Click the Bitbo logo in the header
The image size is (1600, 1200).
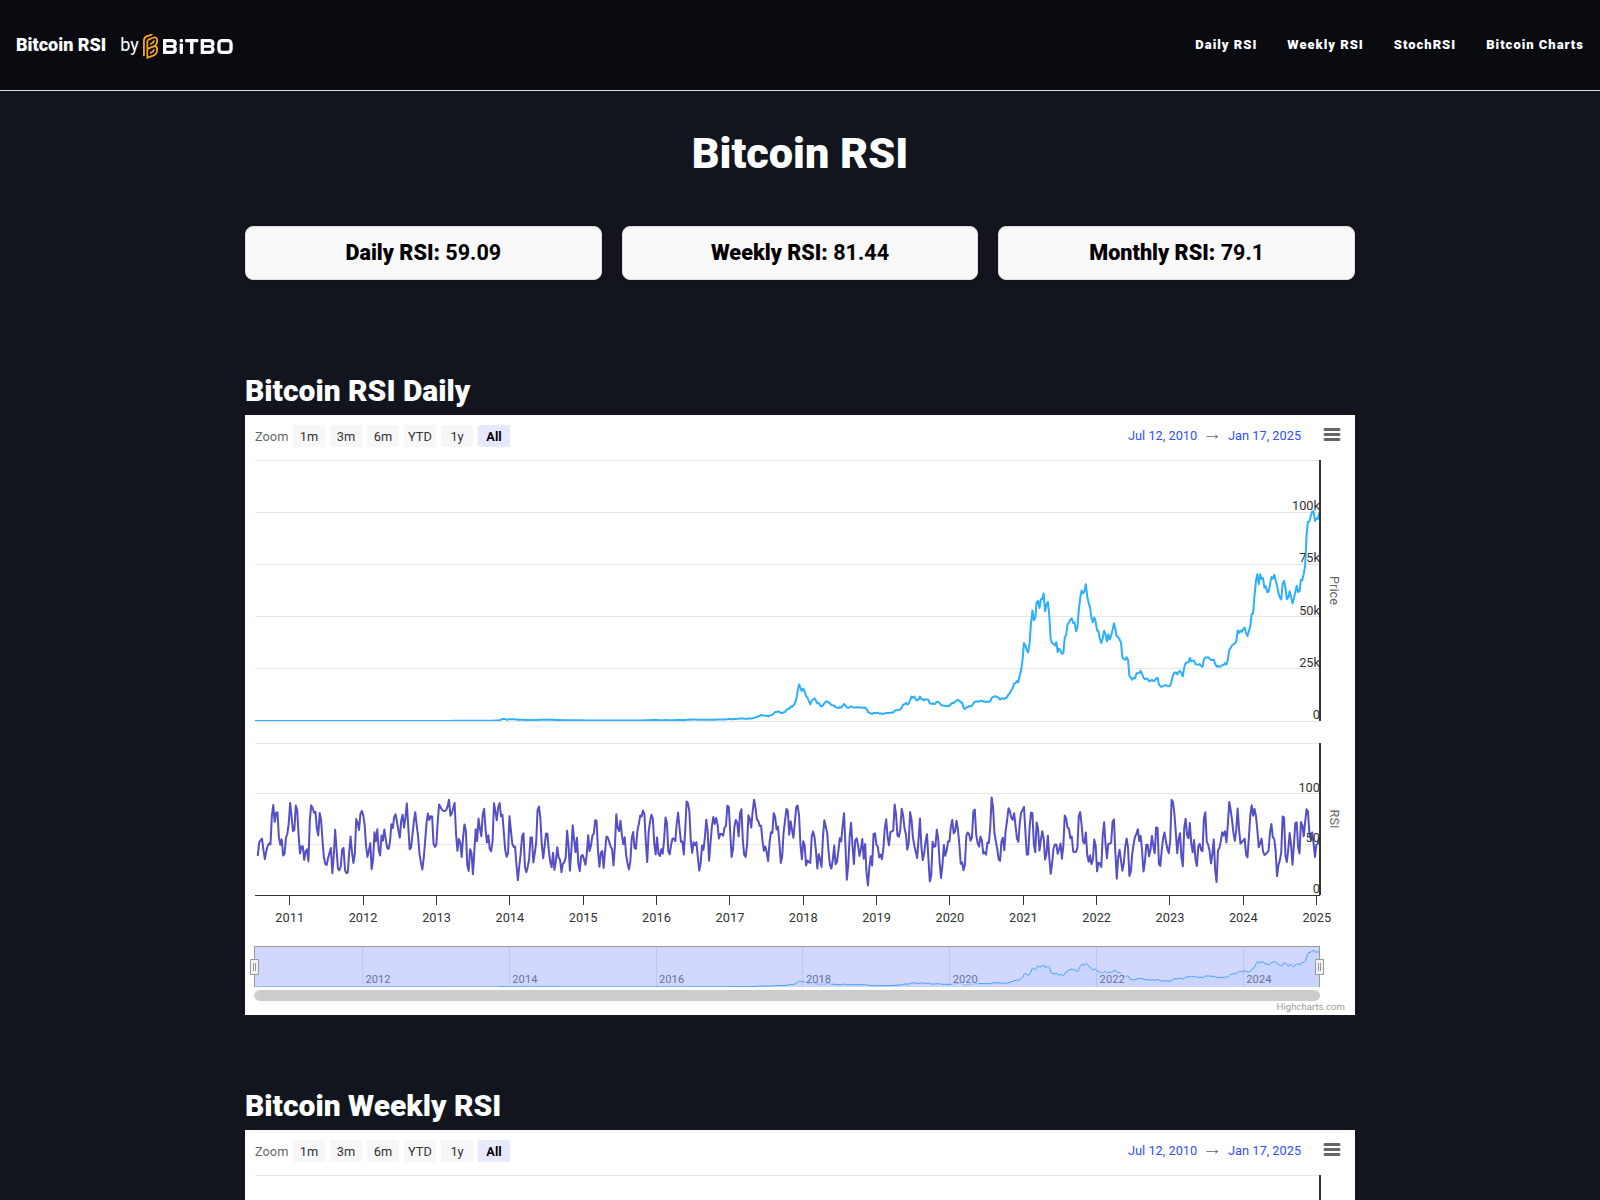click(x=188, y=46)
